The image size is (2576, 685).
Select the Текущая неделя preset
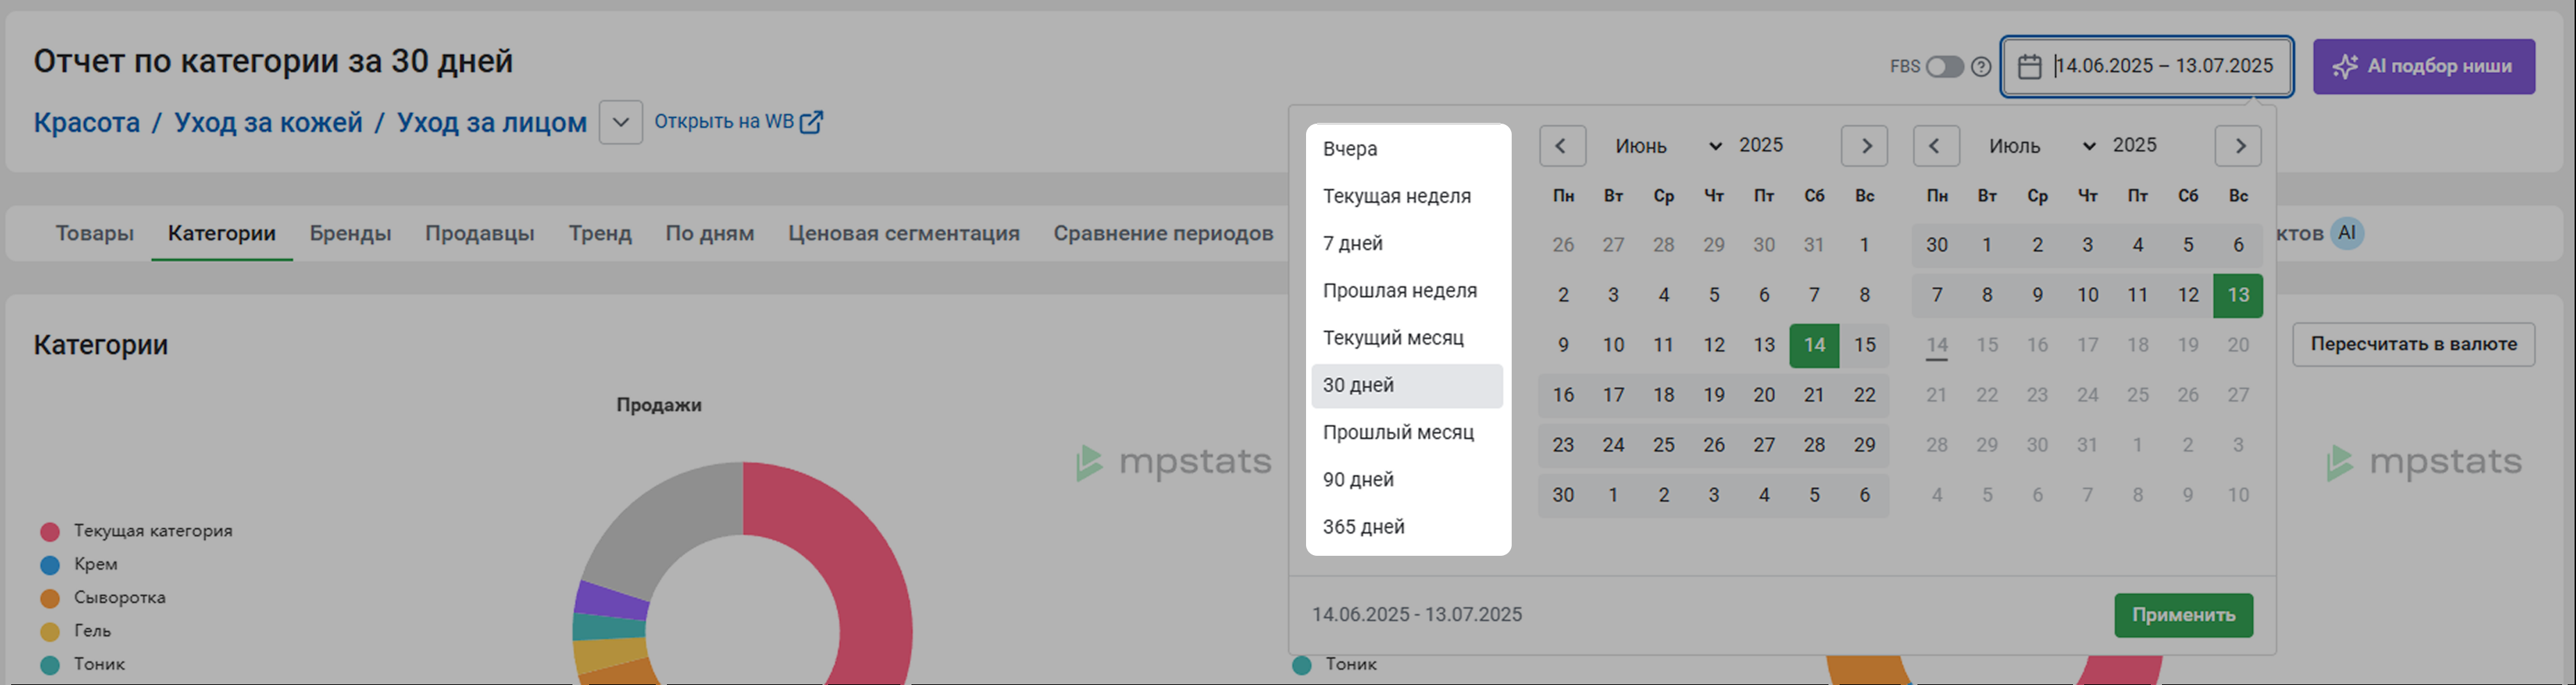pos(1407,196)
